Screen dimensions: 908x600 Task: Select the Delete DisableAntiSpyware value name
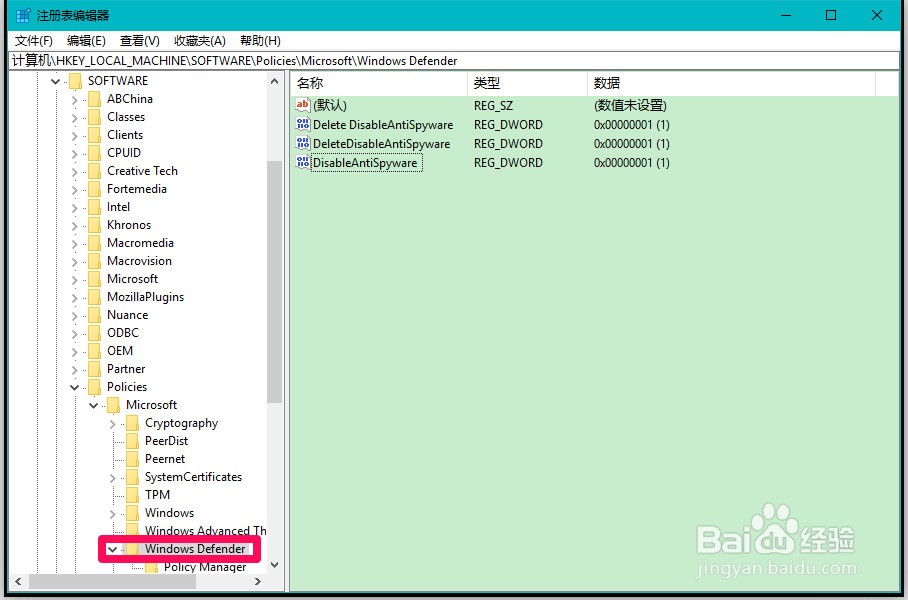[383, 125]
